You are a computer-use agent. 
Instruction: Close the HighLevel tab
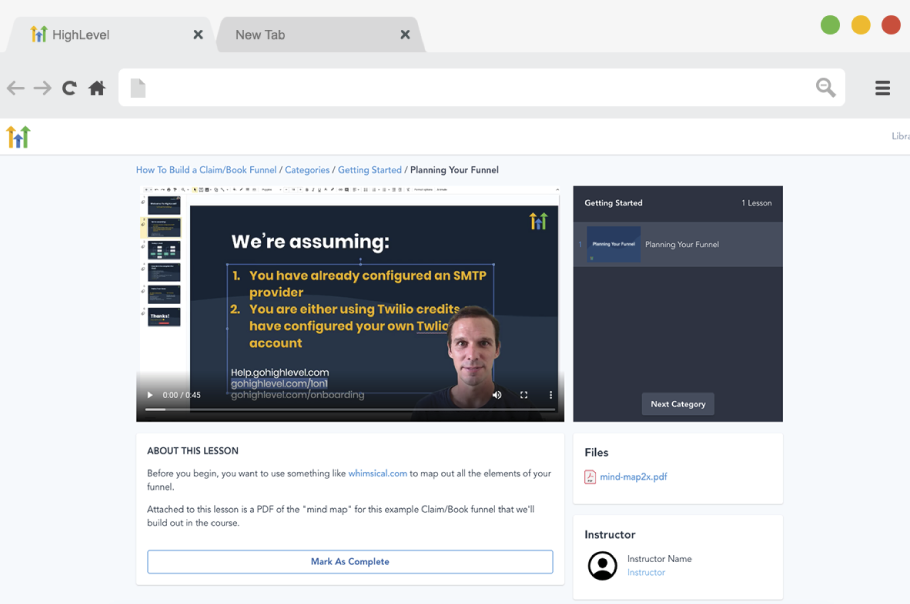click(x=198, y=35)
